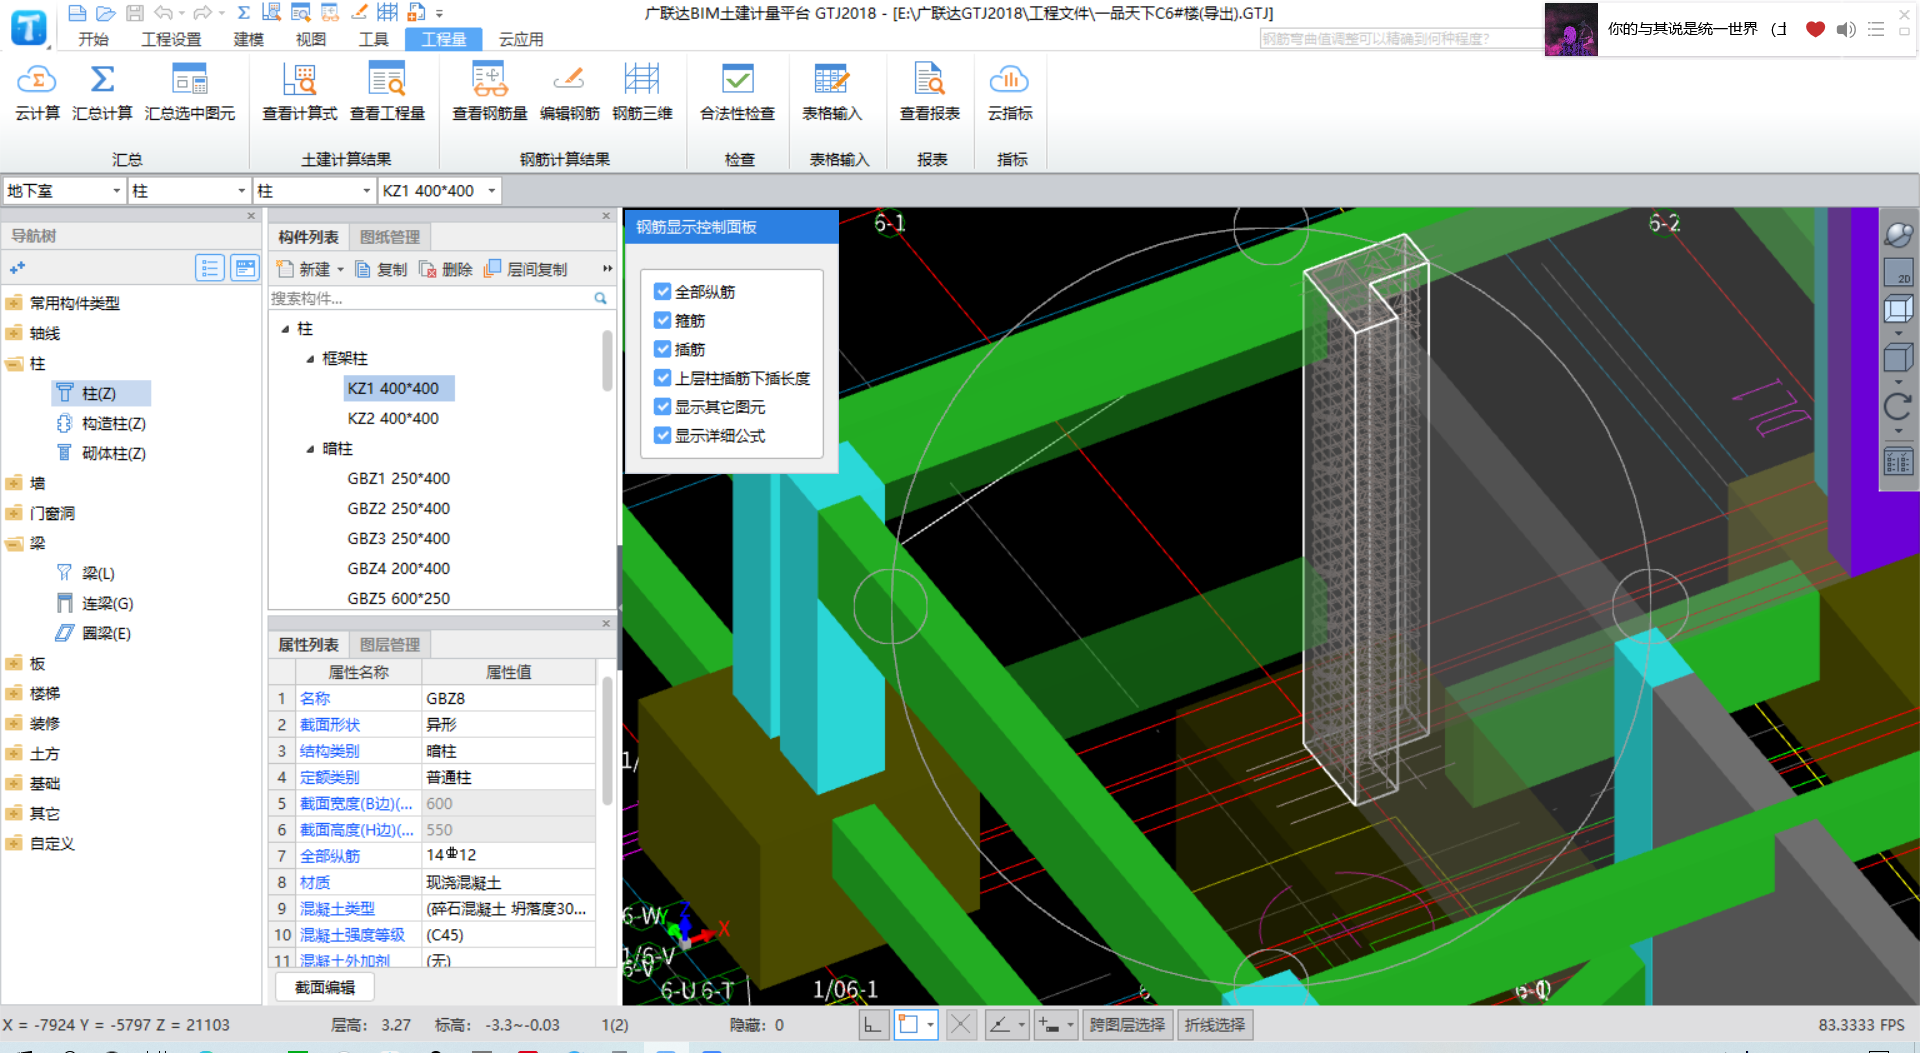
Task: Uncheck 全部纵筋 checkbox
Action: point(662,291)
